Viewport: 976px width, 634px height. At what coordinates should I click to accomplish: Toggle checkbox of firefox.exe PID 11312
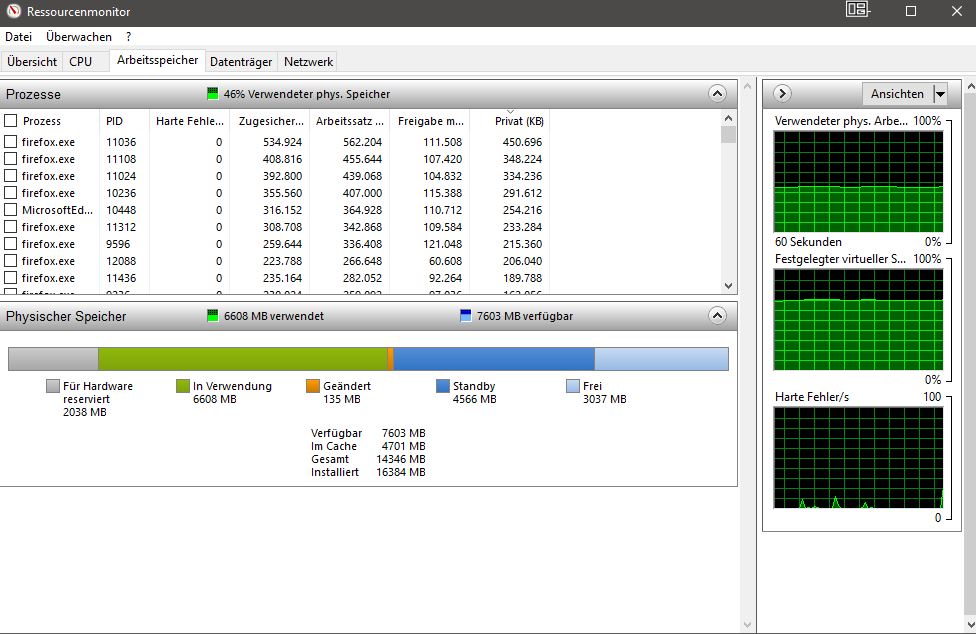tap(11, 227)
